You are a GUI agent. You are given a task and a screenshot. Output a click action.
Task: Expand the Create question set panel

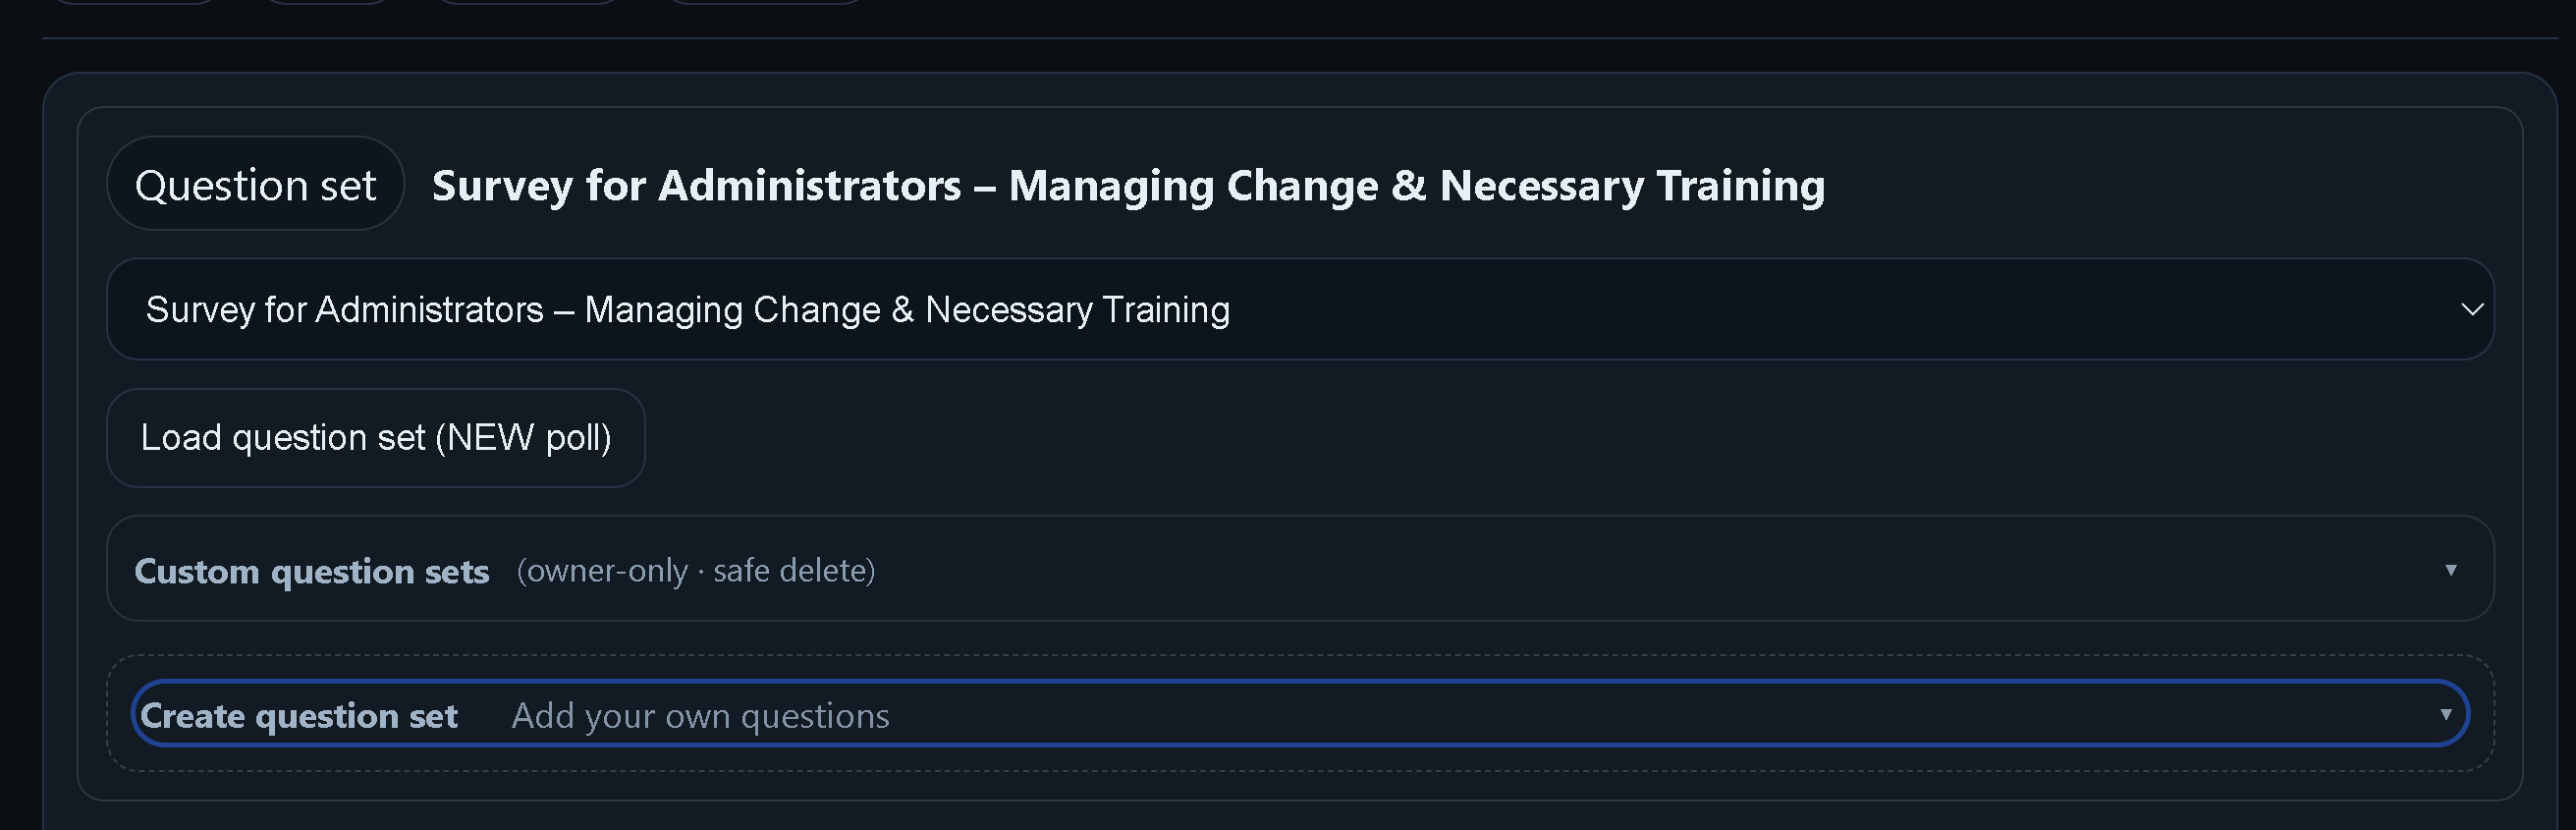tap(1298, 714)
